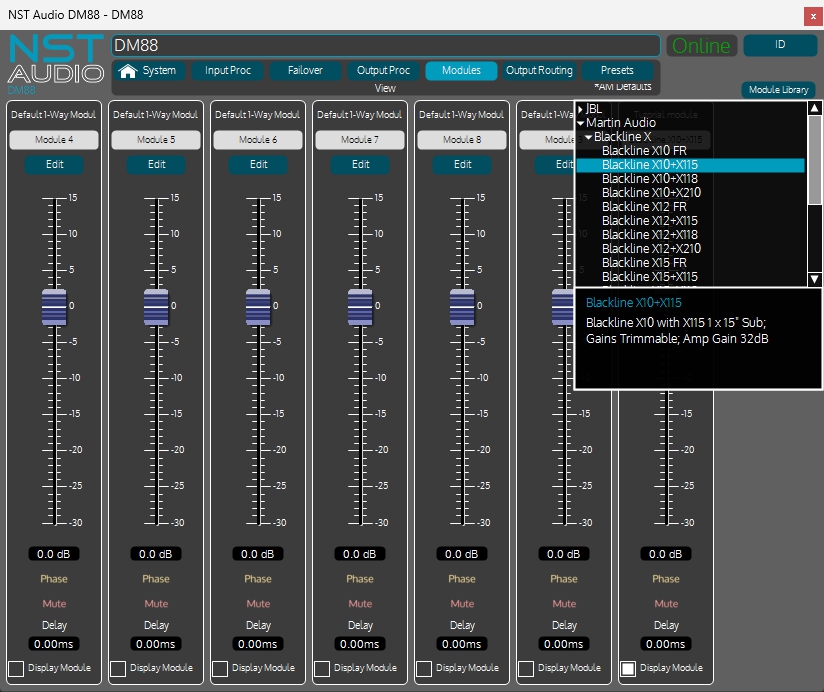Toggle Phase on Module 4
Image resolution: width=824 pixels, height=692 pixels.
(54, 579)
